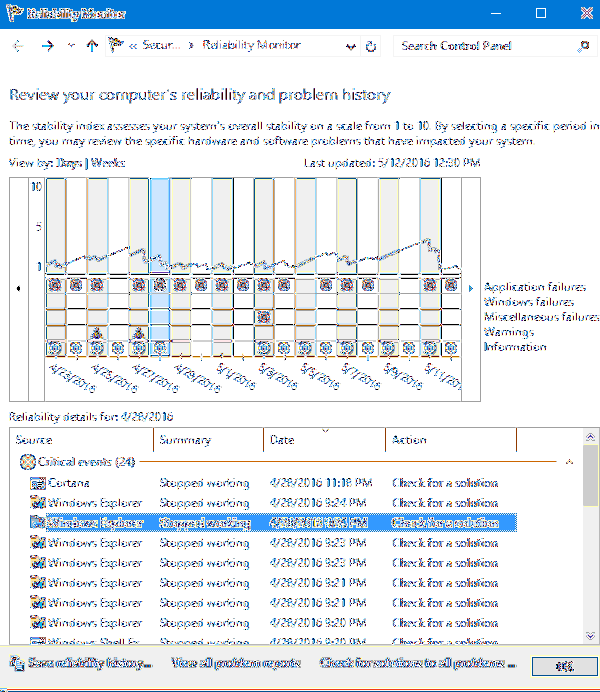Collapse the Critical events group
This screenshot has width=600, height=692.
click(569, 462)
